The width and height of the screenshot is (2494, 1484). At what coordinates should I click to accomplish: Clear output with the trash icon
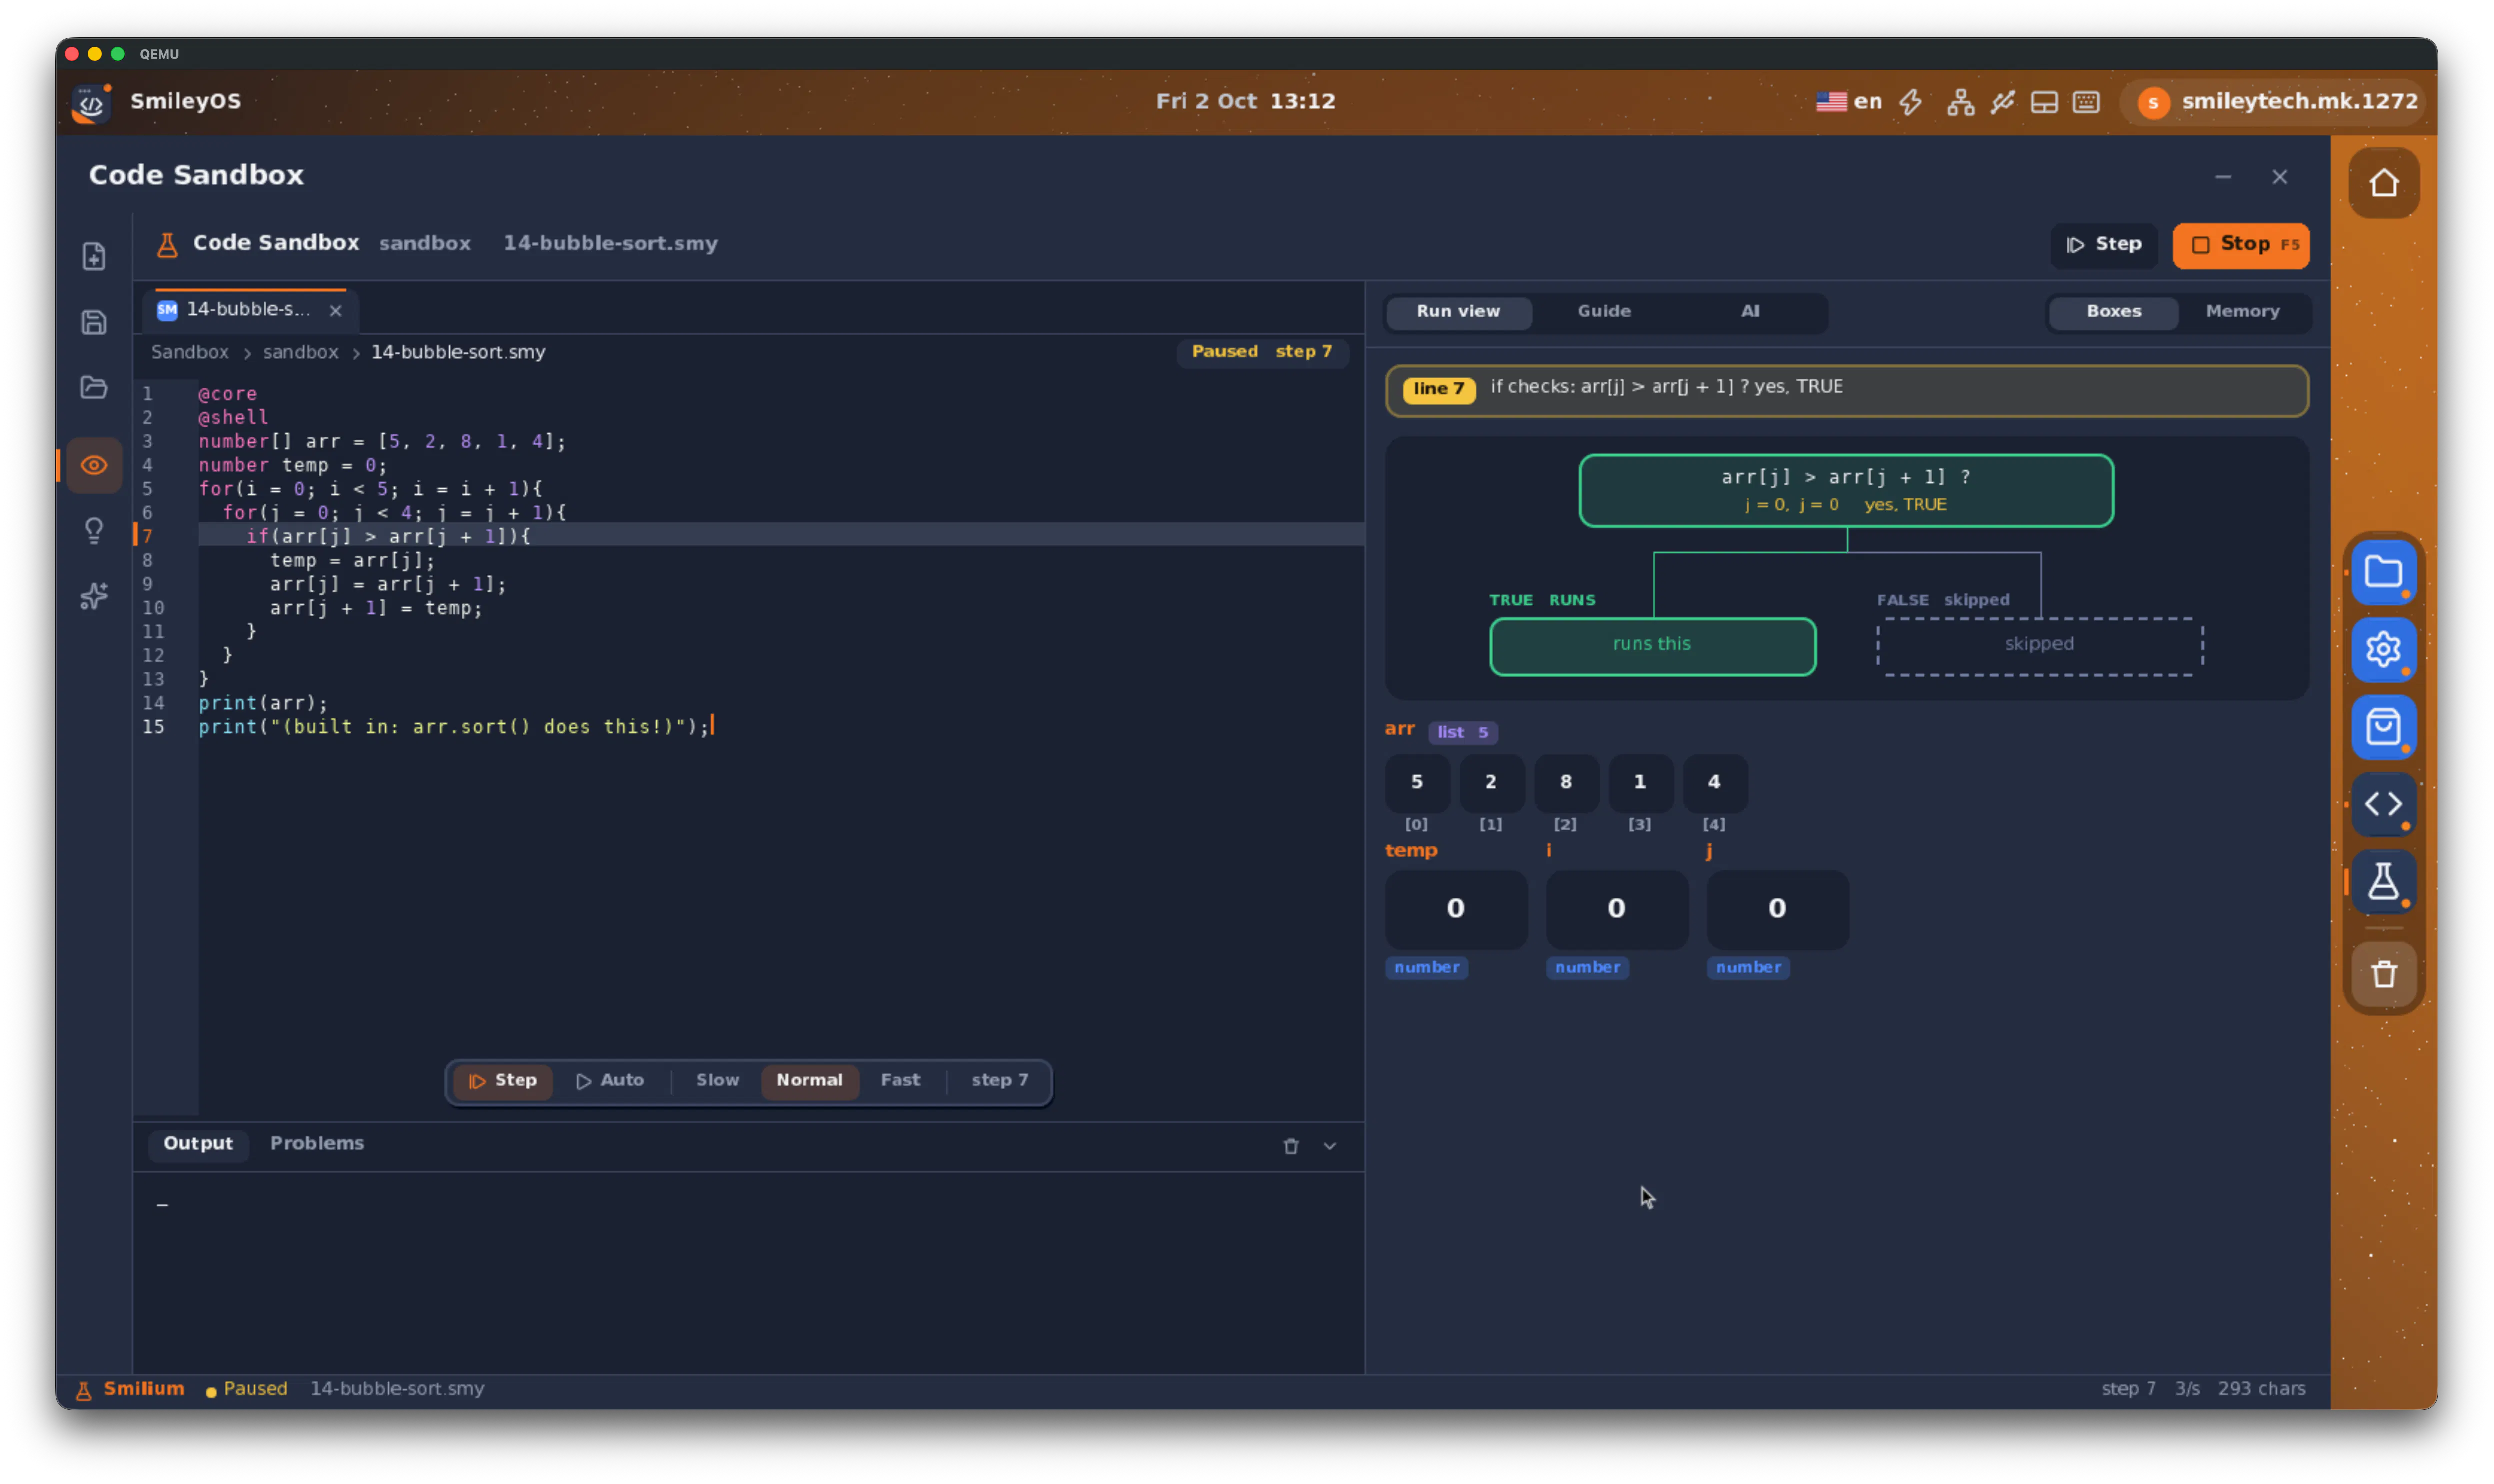coord(1291,1146)
